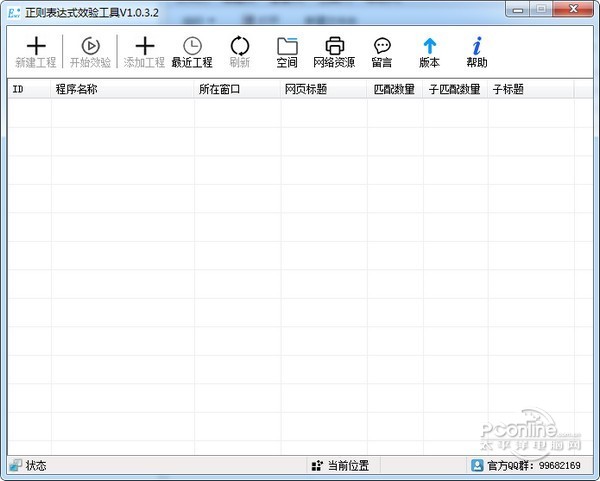This screenshot has height=481, width=600.
Task: Sort by 程序名称 column header
Action: (x=122, y=89)
